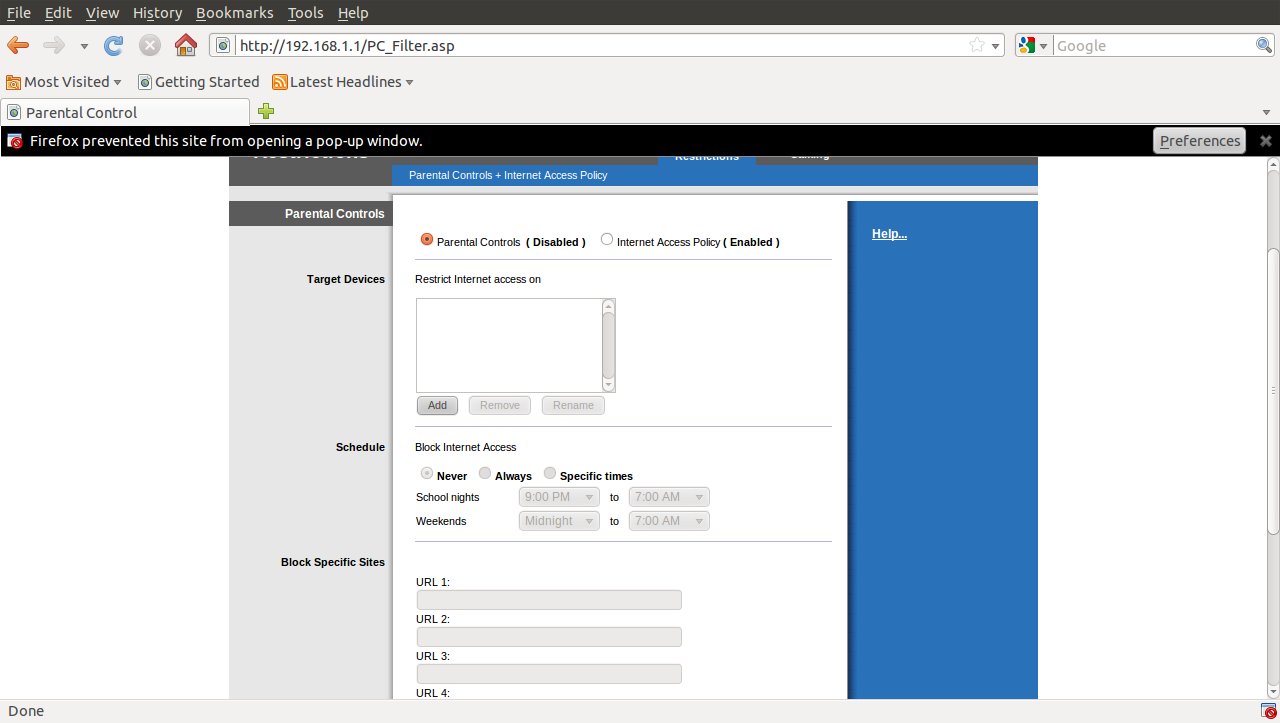
Task: Select the Parental Controls radio button
Action: click(427, 240)
